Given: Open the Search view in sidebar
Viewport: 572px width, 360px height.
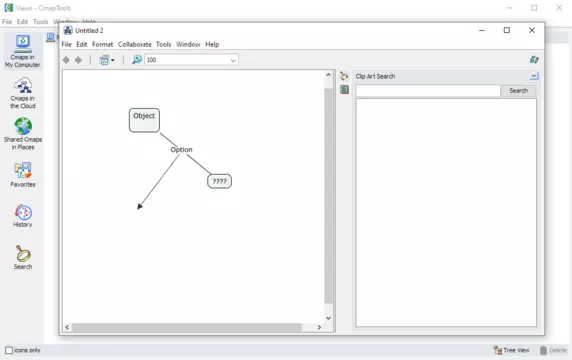Looking at the screenshot, I should pyautogui.click(x=23, y=258).
